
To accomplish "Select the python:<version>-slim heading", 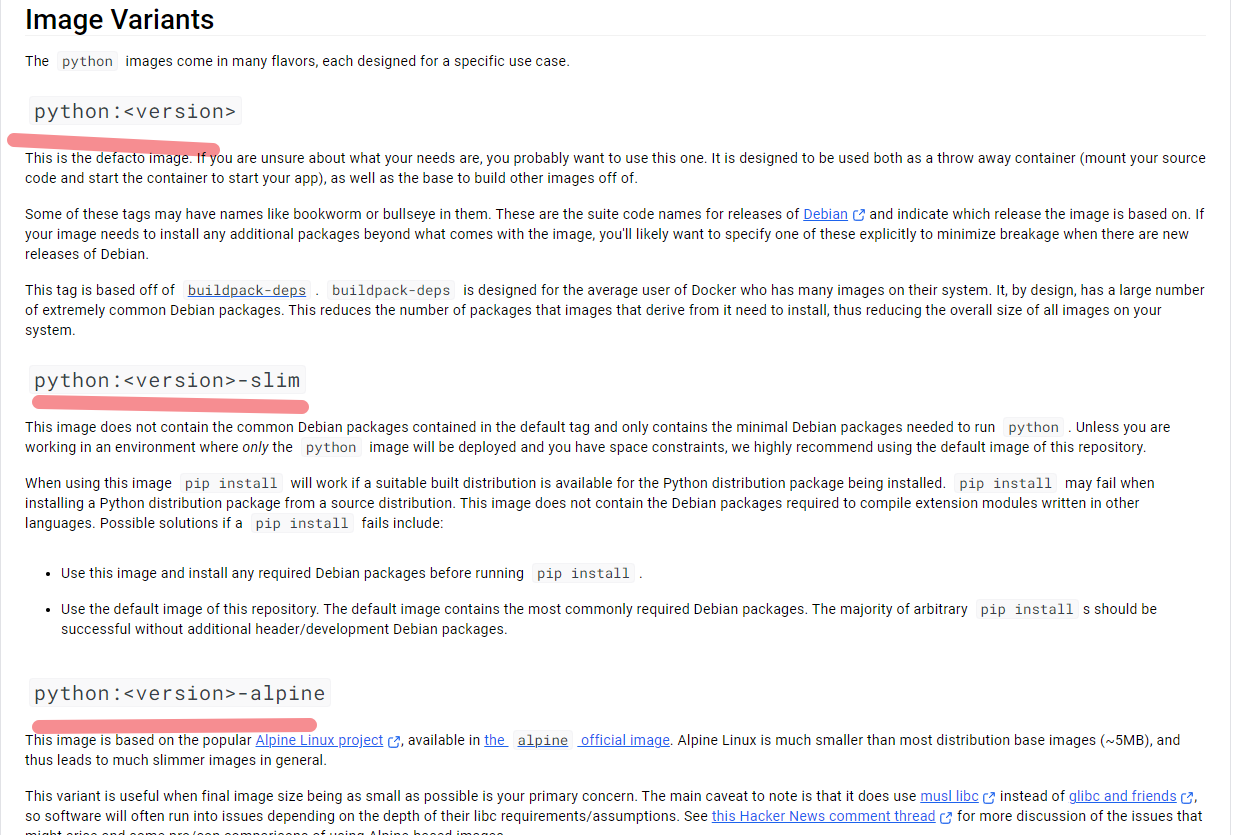I will (167, 380).
